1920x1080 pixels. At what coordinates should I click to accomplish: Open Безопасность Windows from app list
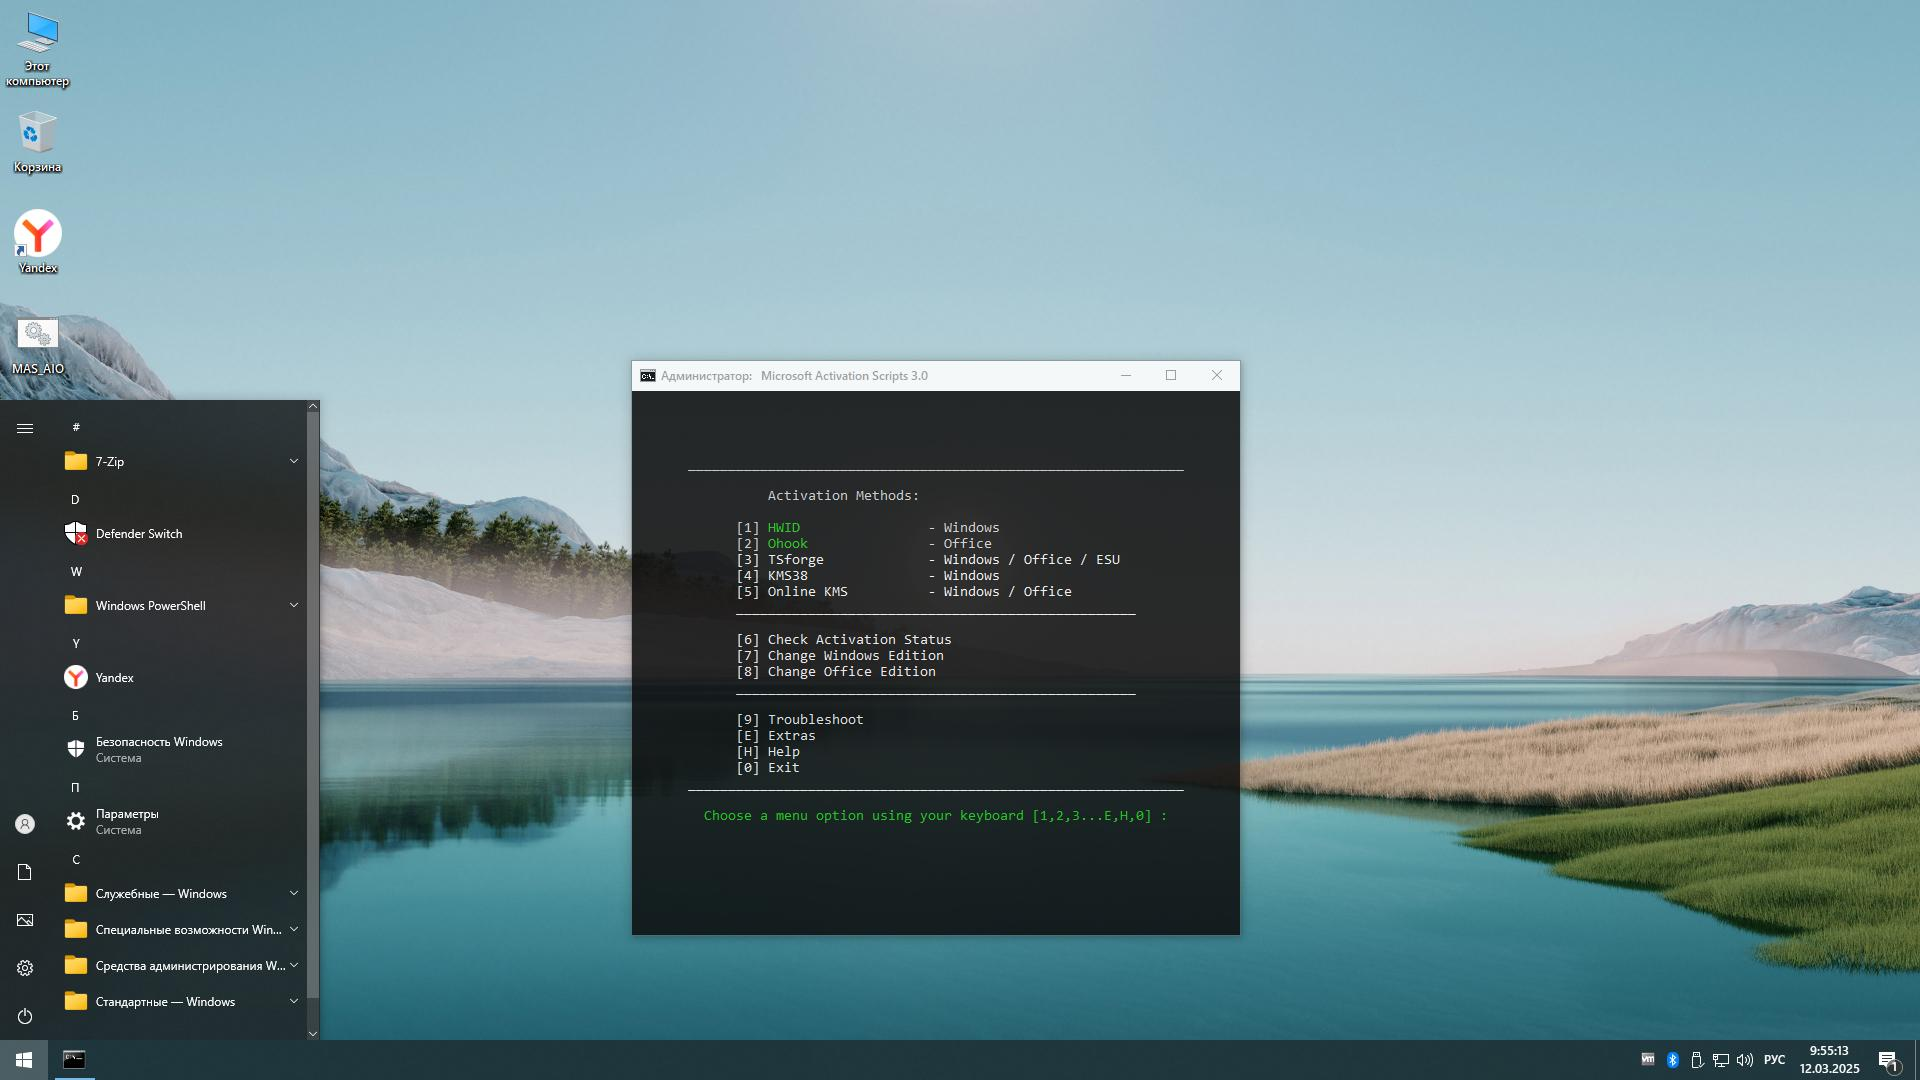tap(158, 749)
